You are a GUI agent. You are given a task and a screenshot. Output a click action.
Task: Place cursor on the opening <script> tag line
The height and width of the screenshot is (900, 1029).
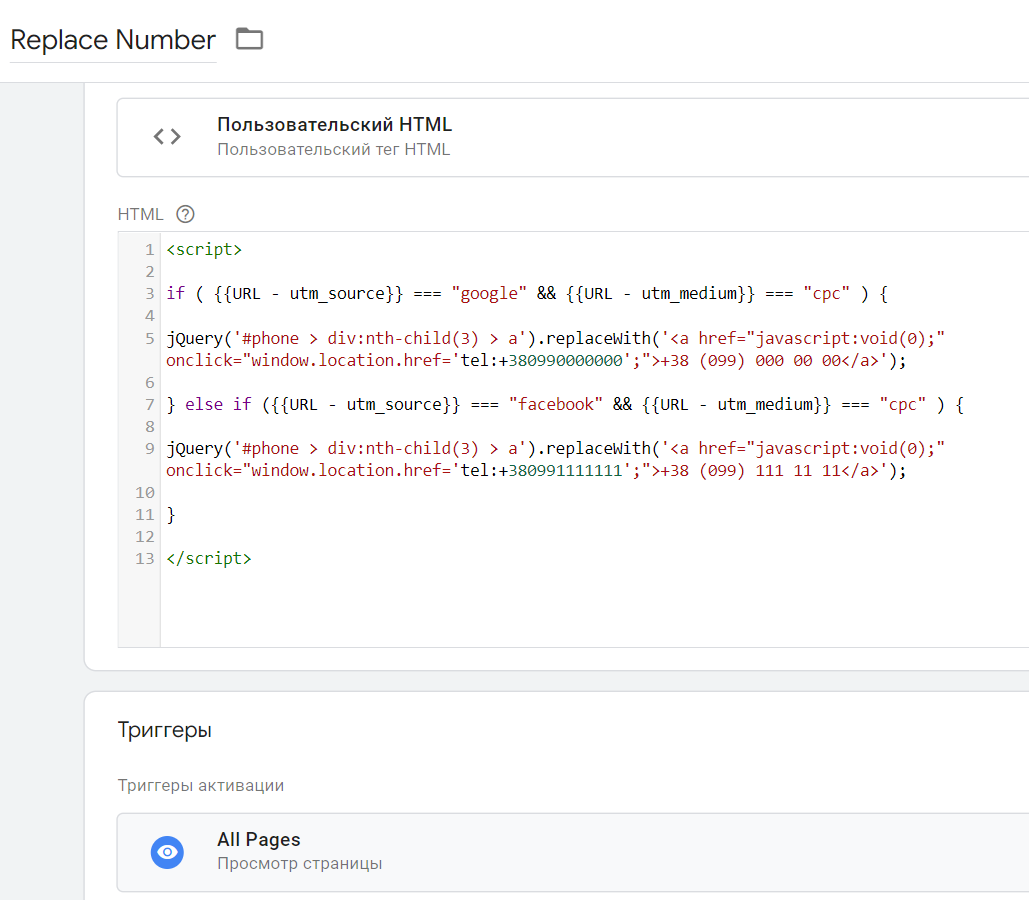(204, 250)
